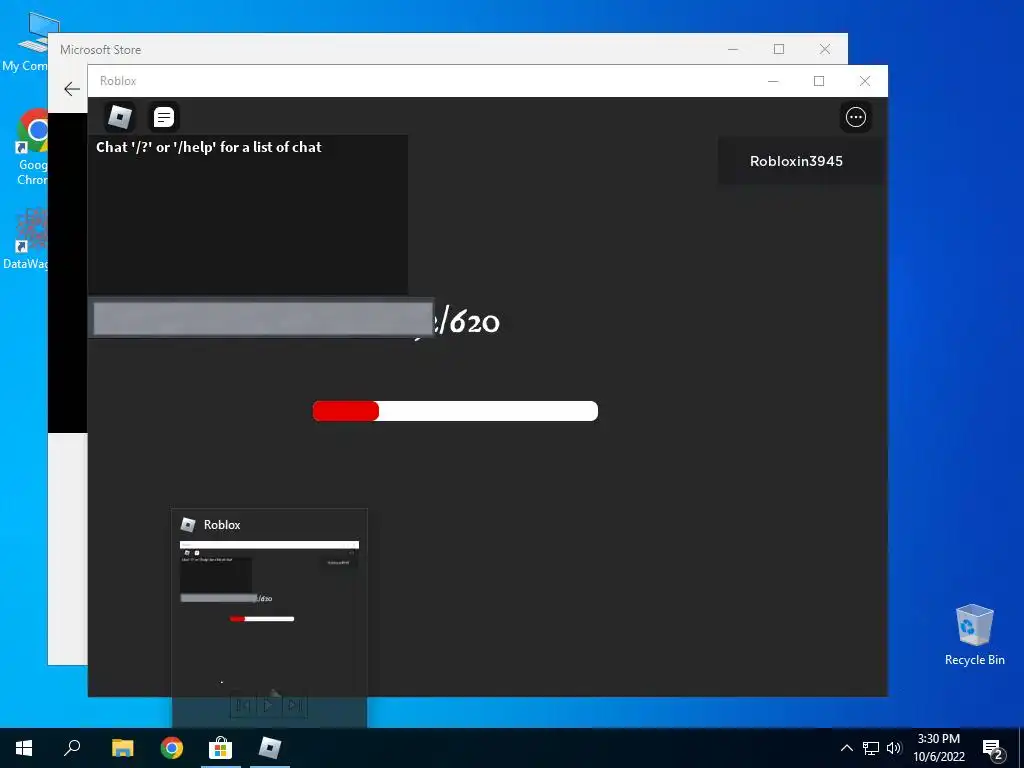Image resolution: width=1024 pixels, height=768 pixels.
Task: Click the Roblox taskbar icon
Action: click(270, 748)
